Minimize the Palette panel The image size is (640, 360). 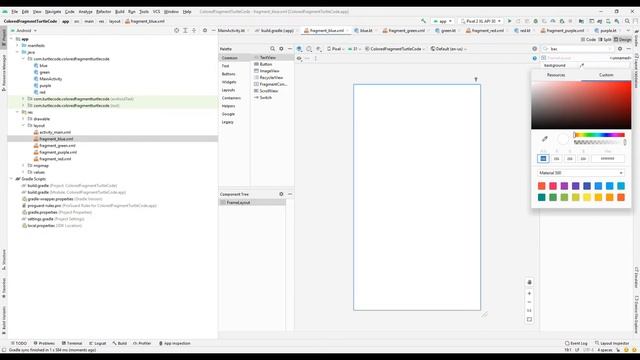point(290,49)
